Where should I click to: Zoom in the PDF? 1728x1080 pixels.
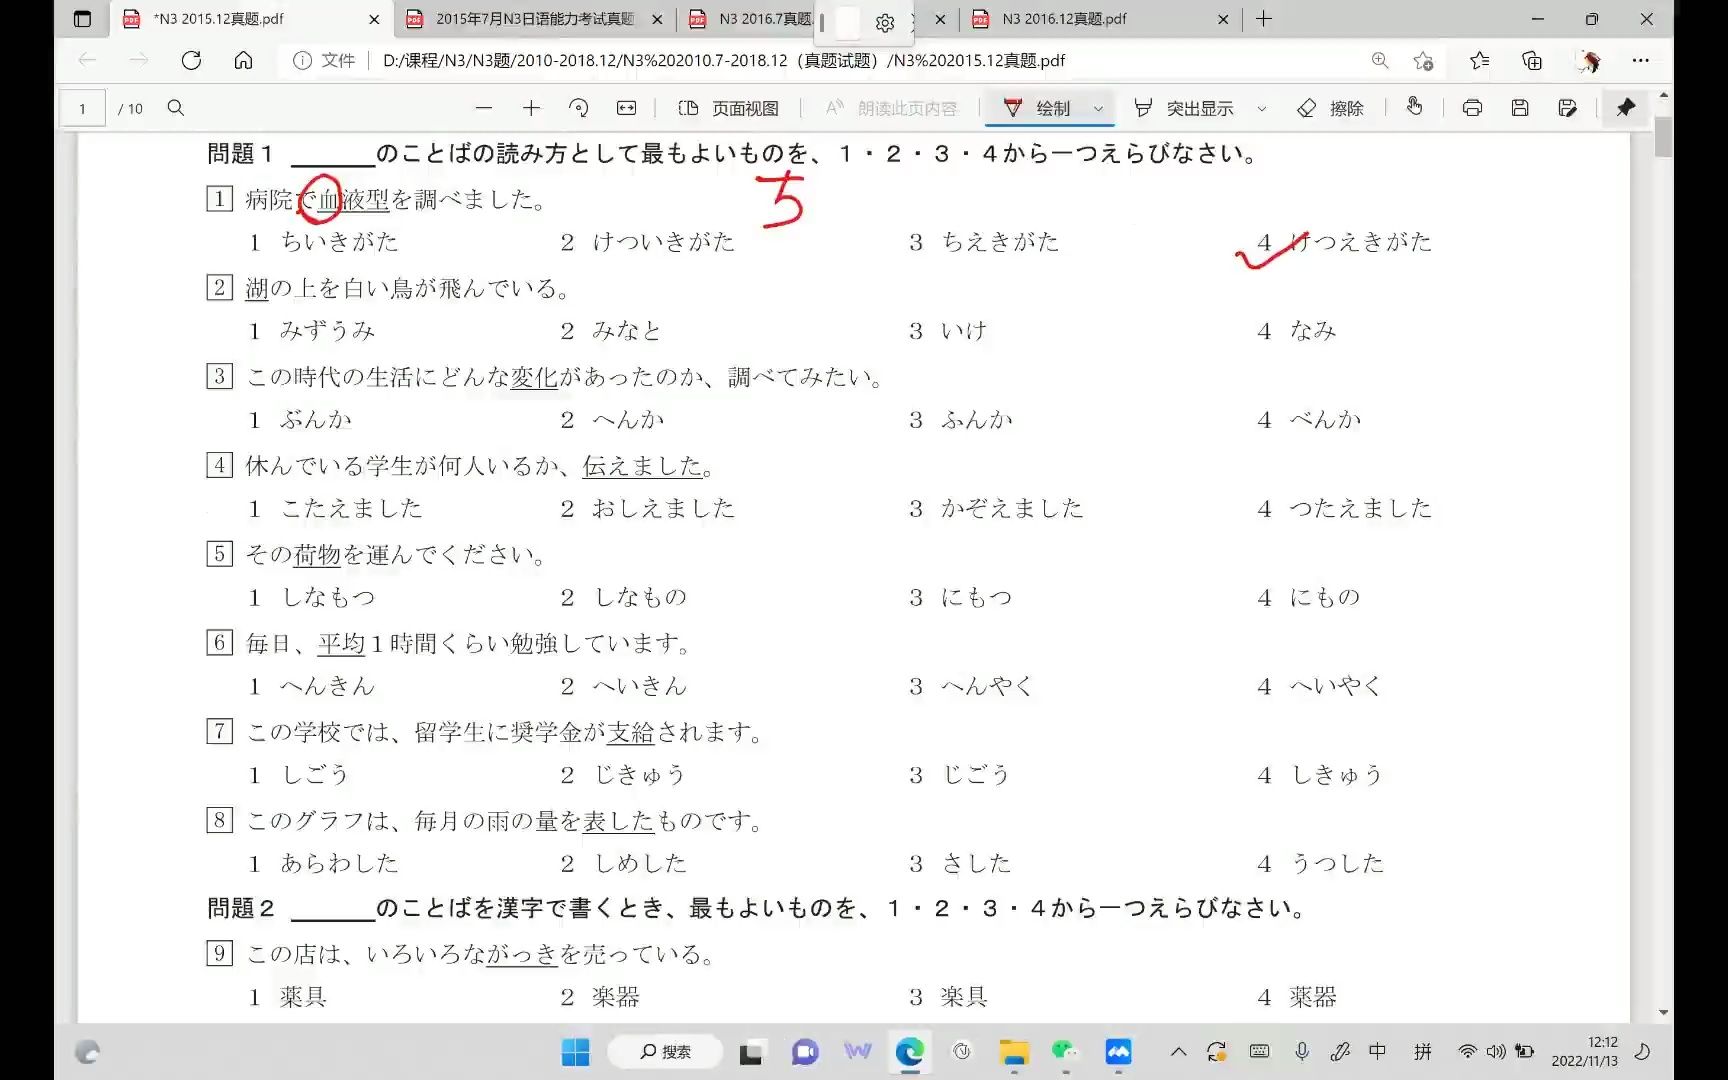(531, 108)
